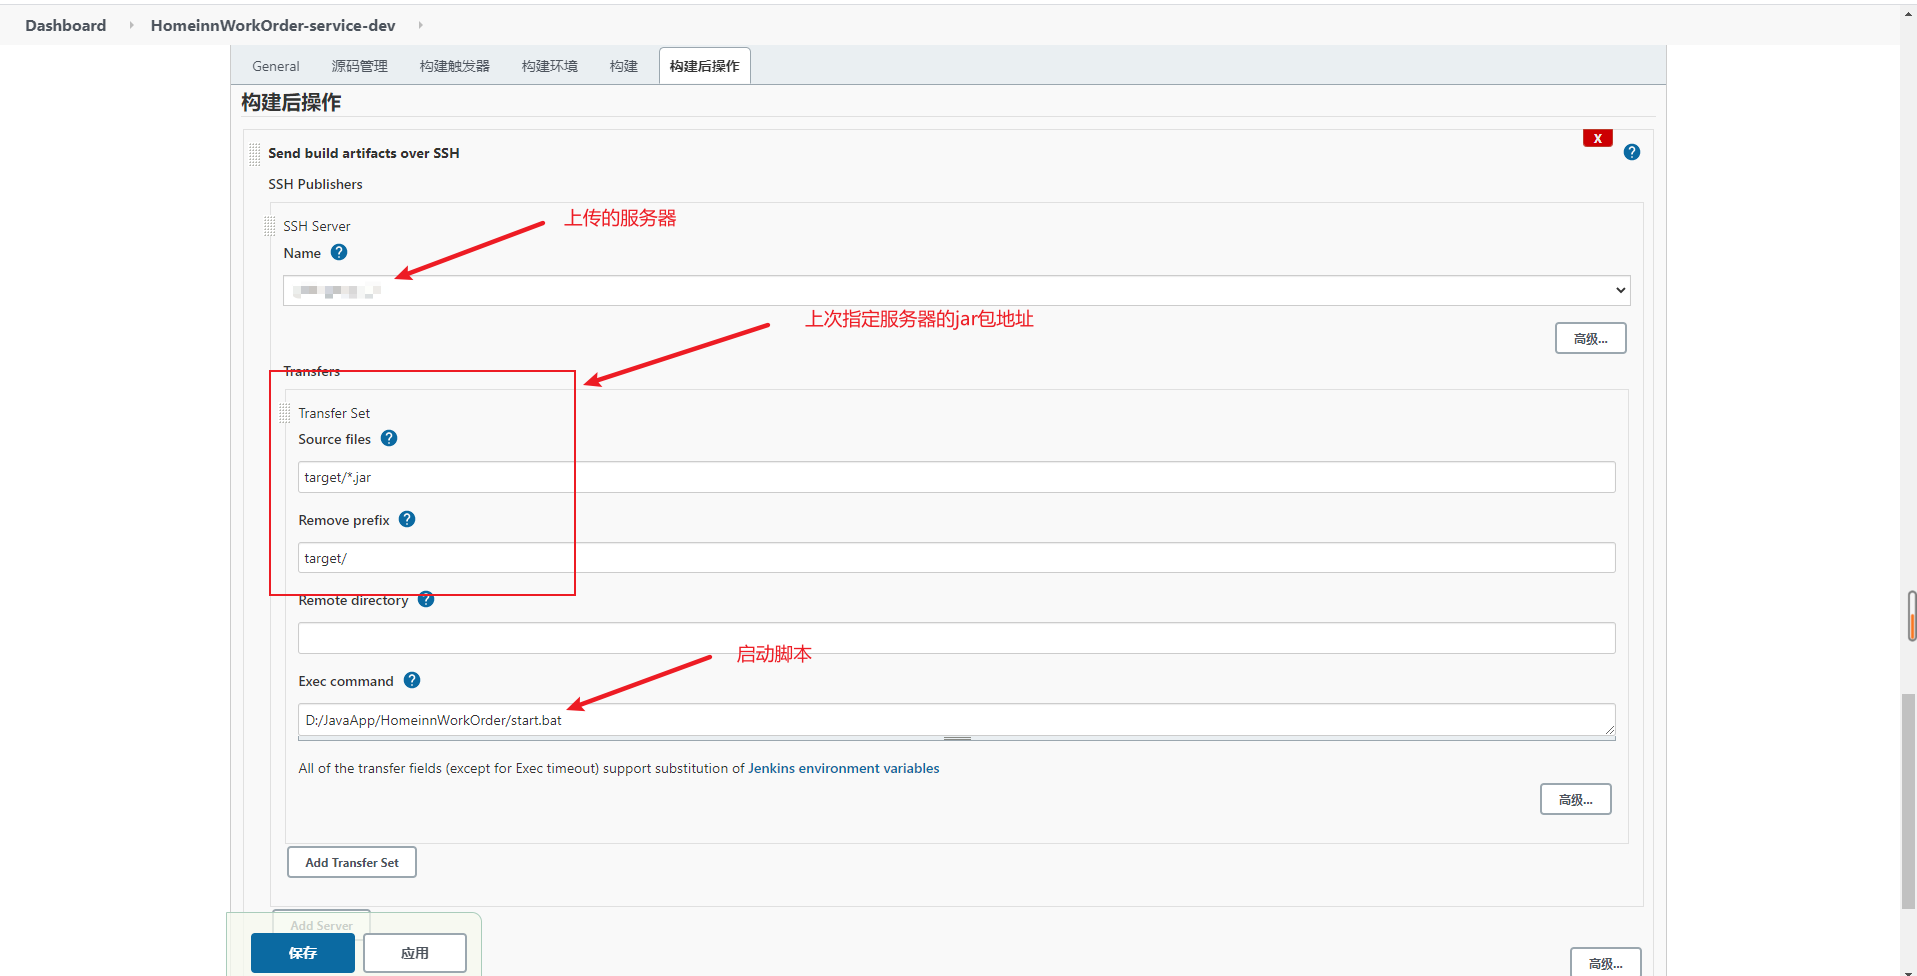This screenshot has width=1917, height=976.
Task: Switch to the 构建 tab
Action: point(624,66)
